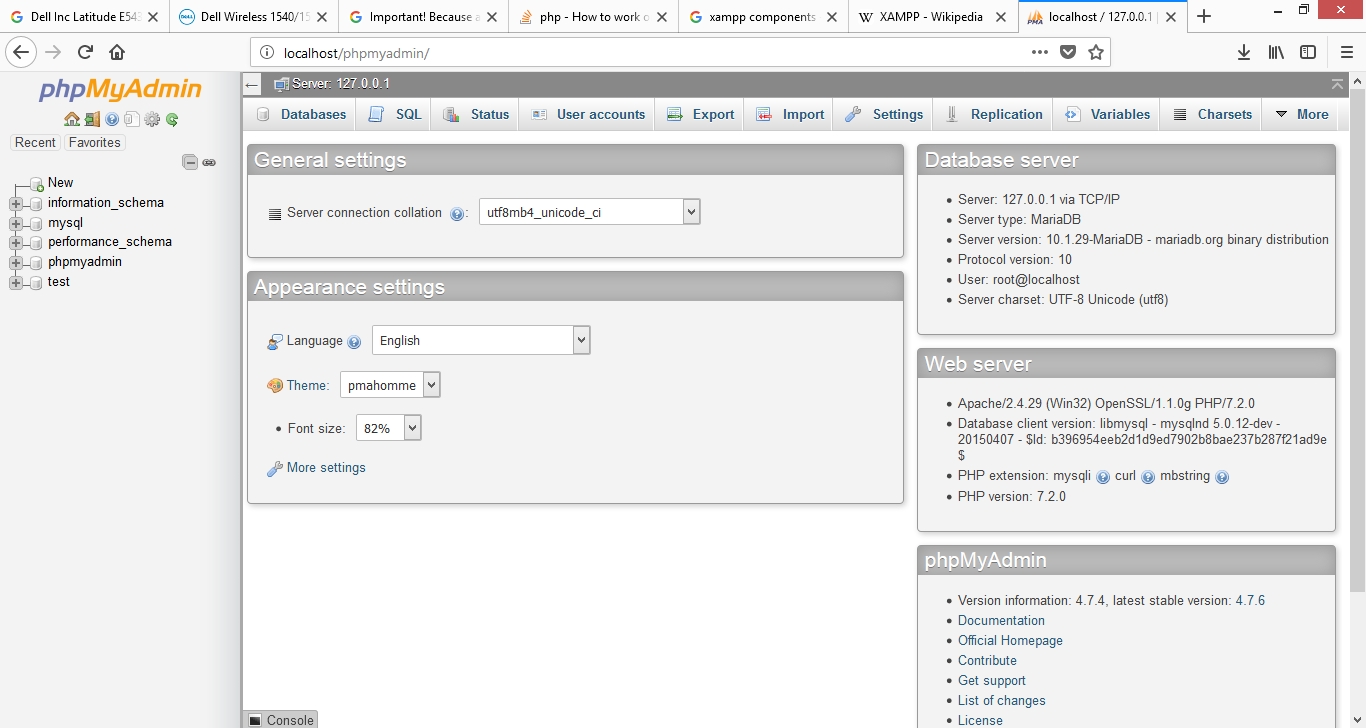
Task: Click the 4.7.6 latest version link
Action: click(x=1250, y=601)
